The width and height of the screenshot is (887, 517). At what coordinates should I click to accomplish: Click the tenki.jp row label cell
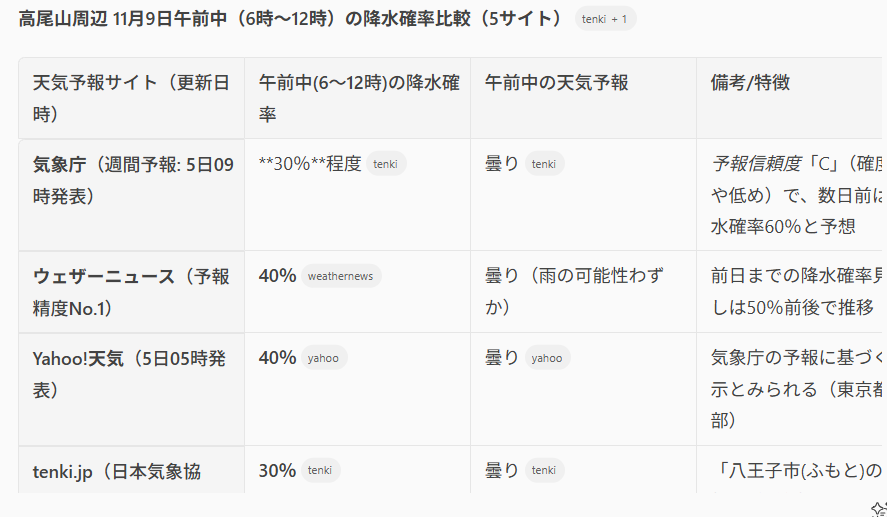[x=117, y=471]
